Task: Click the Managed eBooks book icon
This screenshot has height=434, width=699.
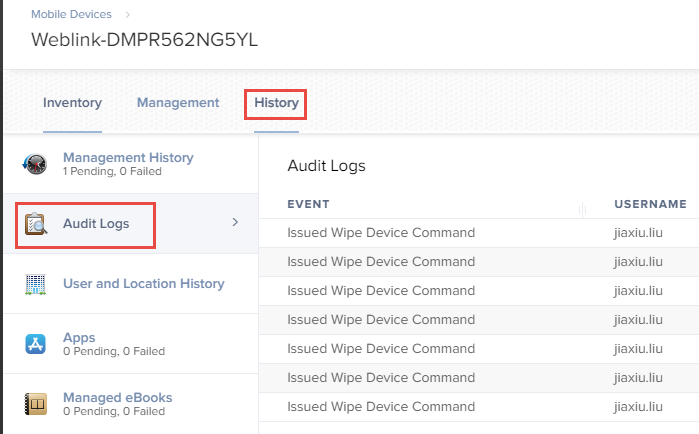Action: pos(35,404)
